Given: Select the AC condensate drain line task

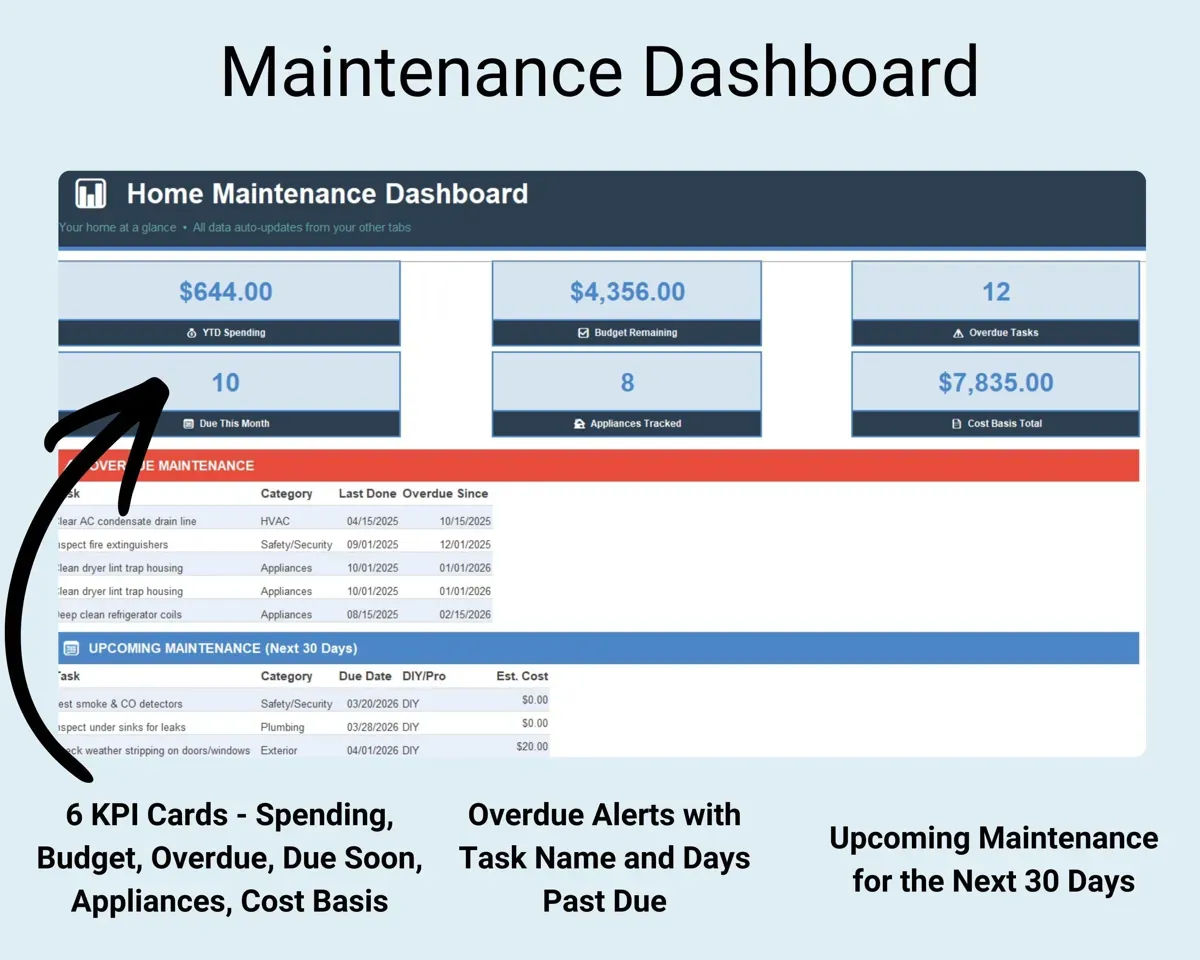Looking at the screenshot, I should (x=127, y=521).
